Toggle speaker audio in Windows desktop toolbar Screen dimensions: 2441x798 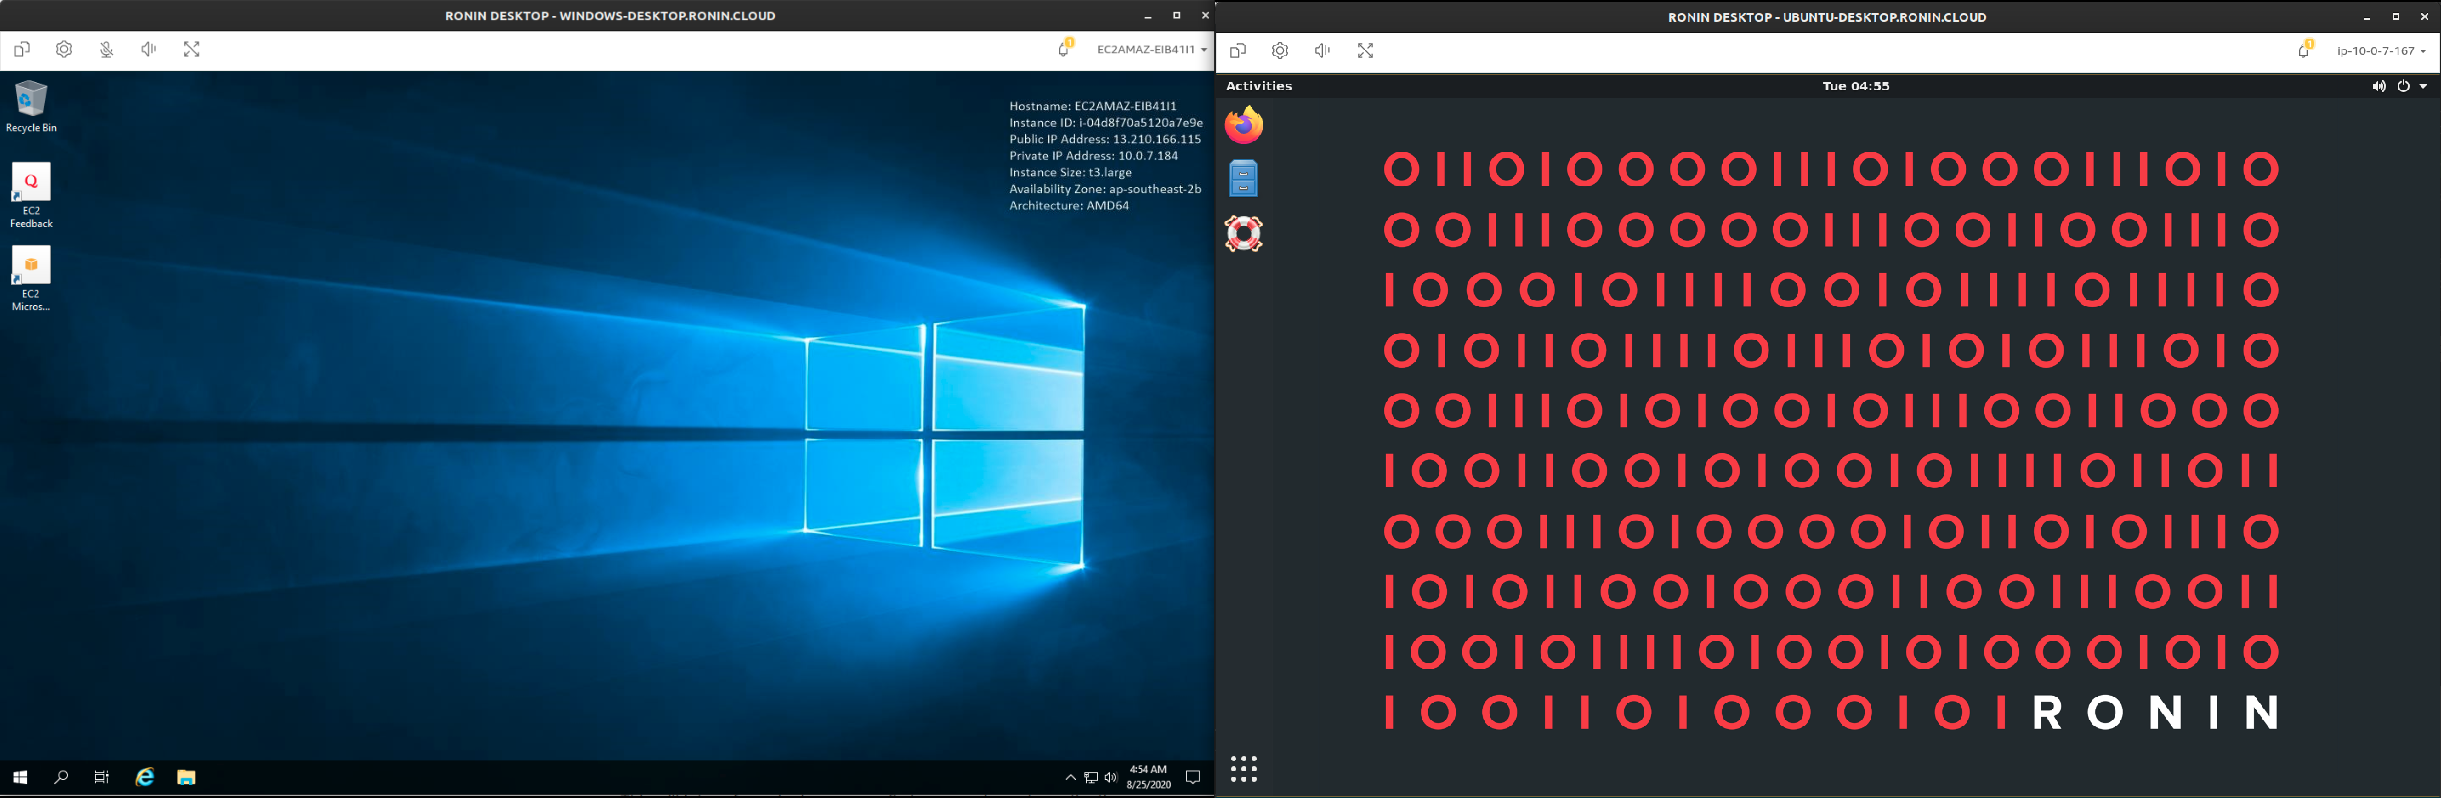click(149, 49)
